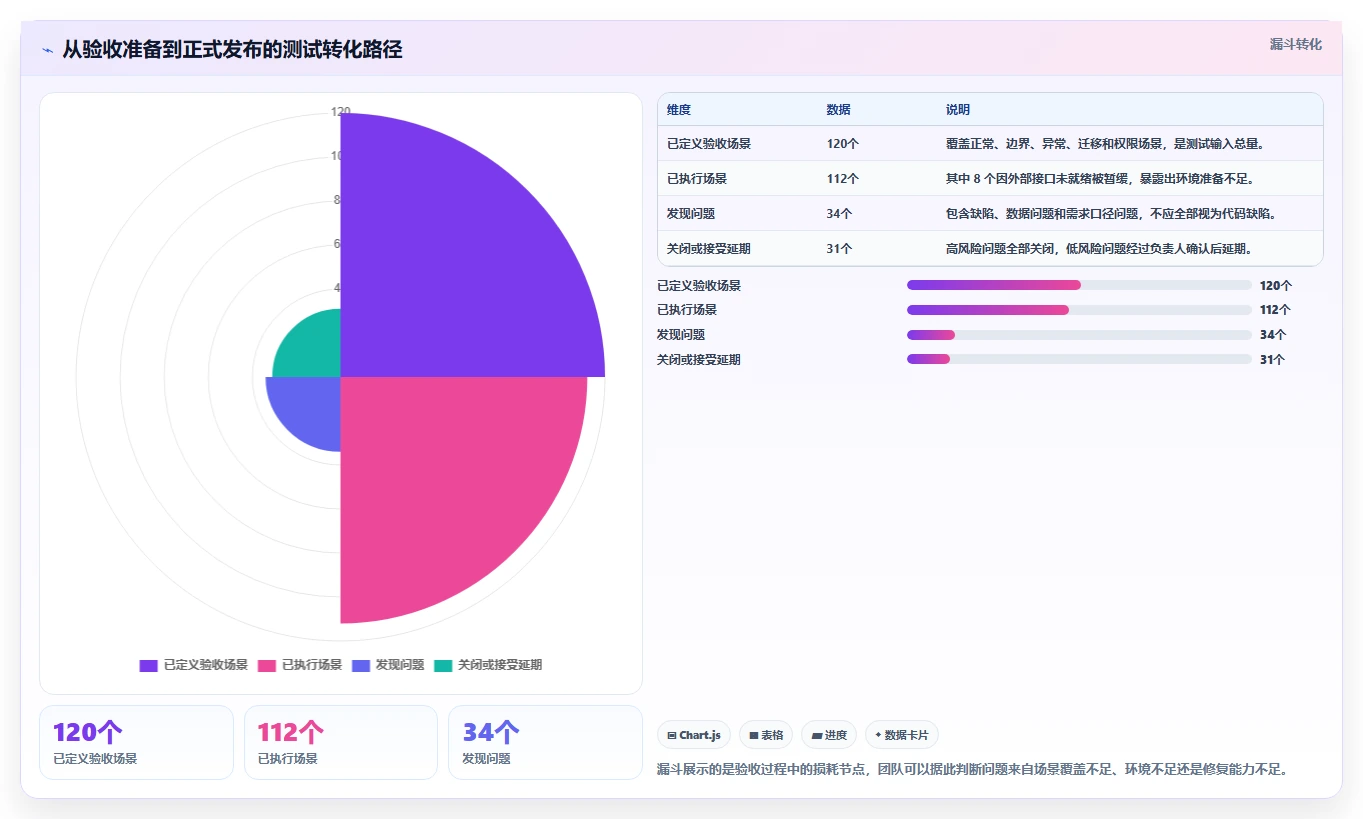Click the 已定义验收场景 progress bar

click(x=1079, y=285)
